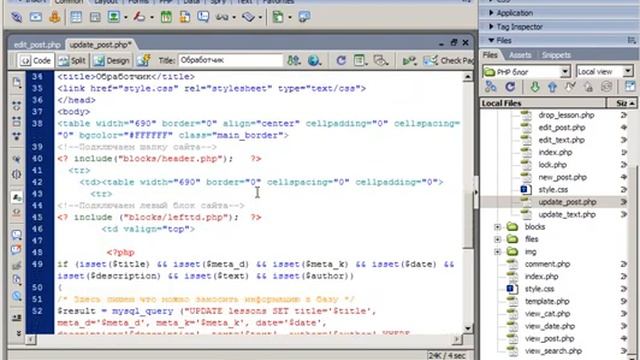Viewport: 640px width, 360px height.
Task: Expand the Application panel group
Action: click(491, 13)
